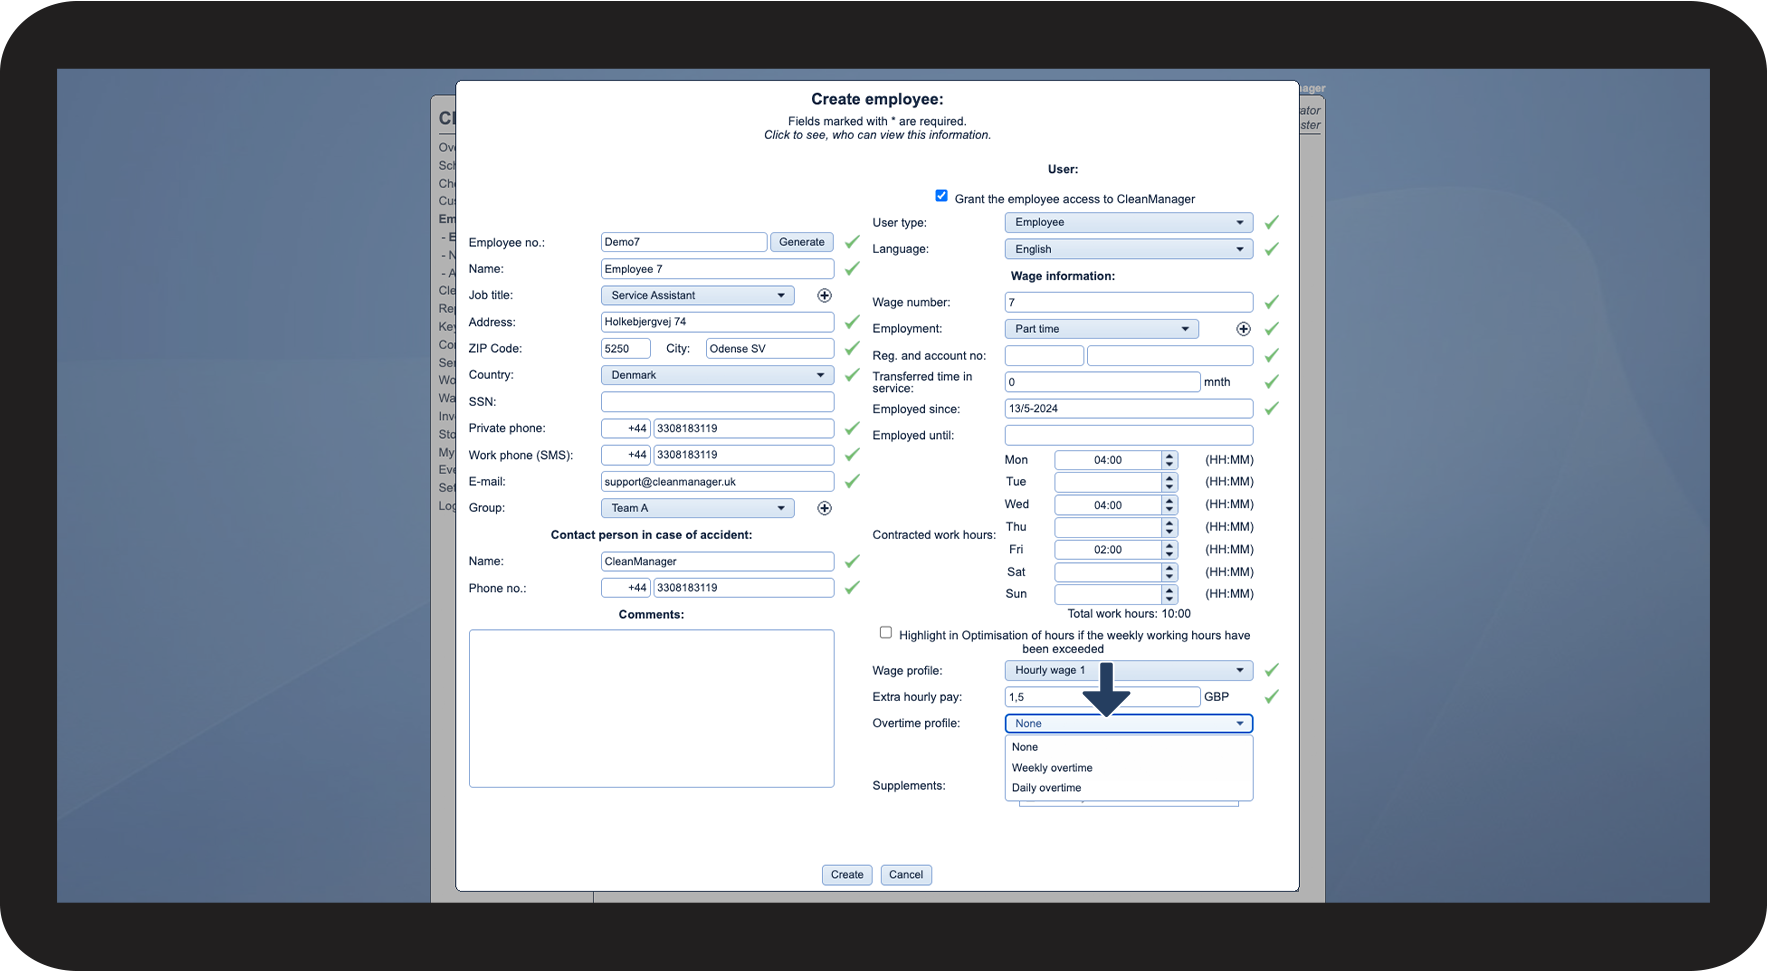1767x971 pixels.
Task: Click the Employed until date field
Action: pyautogui.click(x=1128, y=435)
